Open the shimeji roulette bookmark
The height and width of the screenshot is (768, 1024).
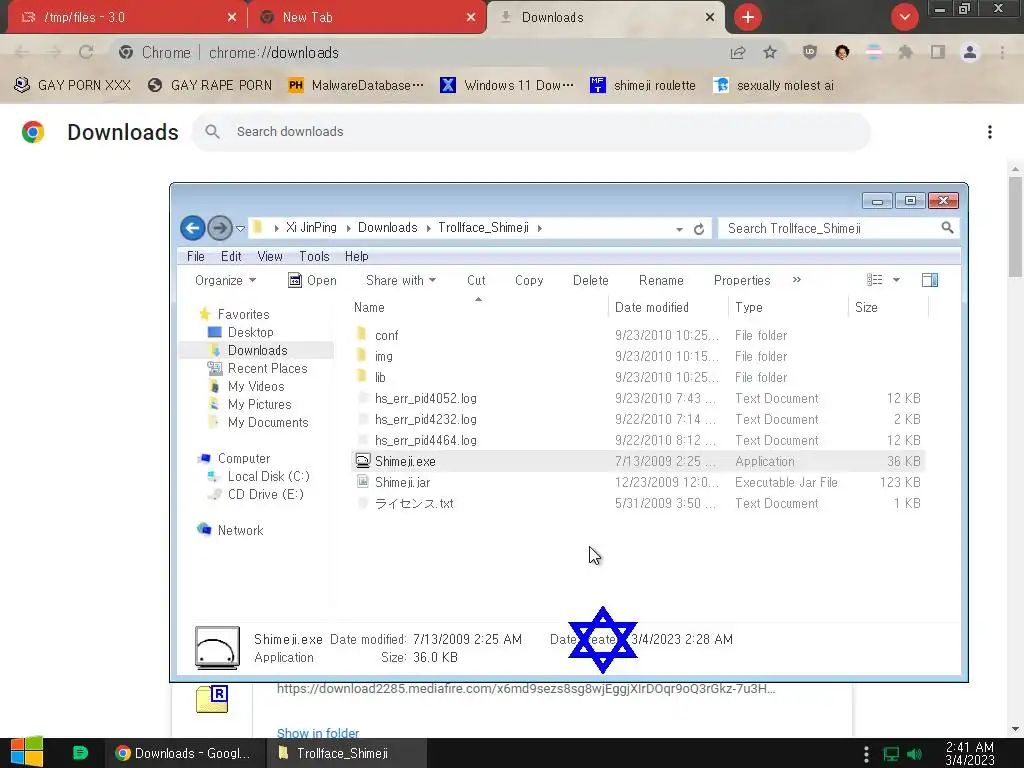click(643, 86)
